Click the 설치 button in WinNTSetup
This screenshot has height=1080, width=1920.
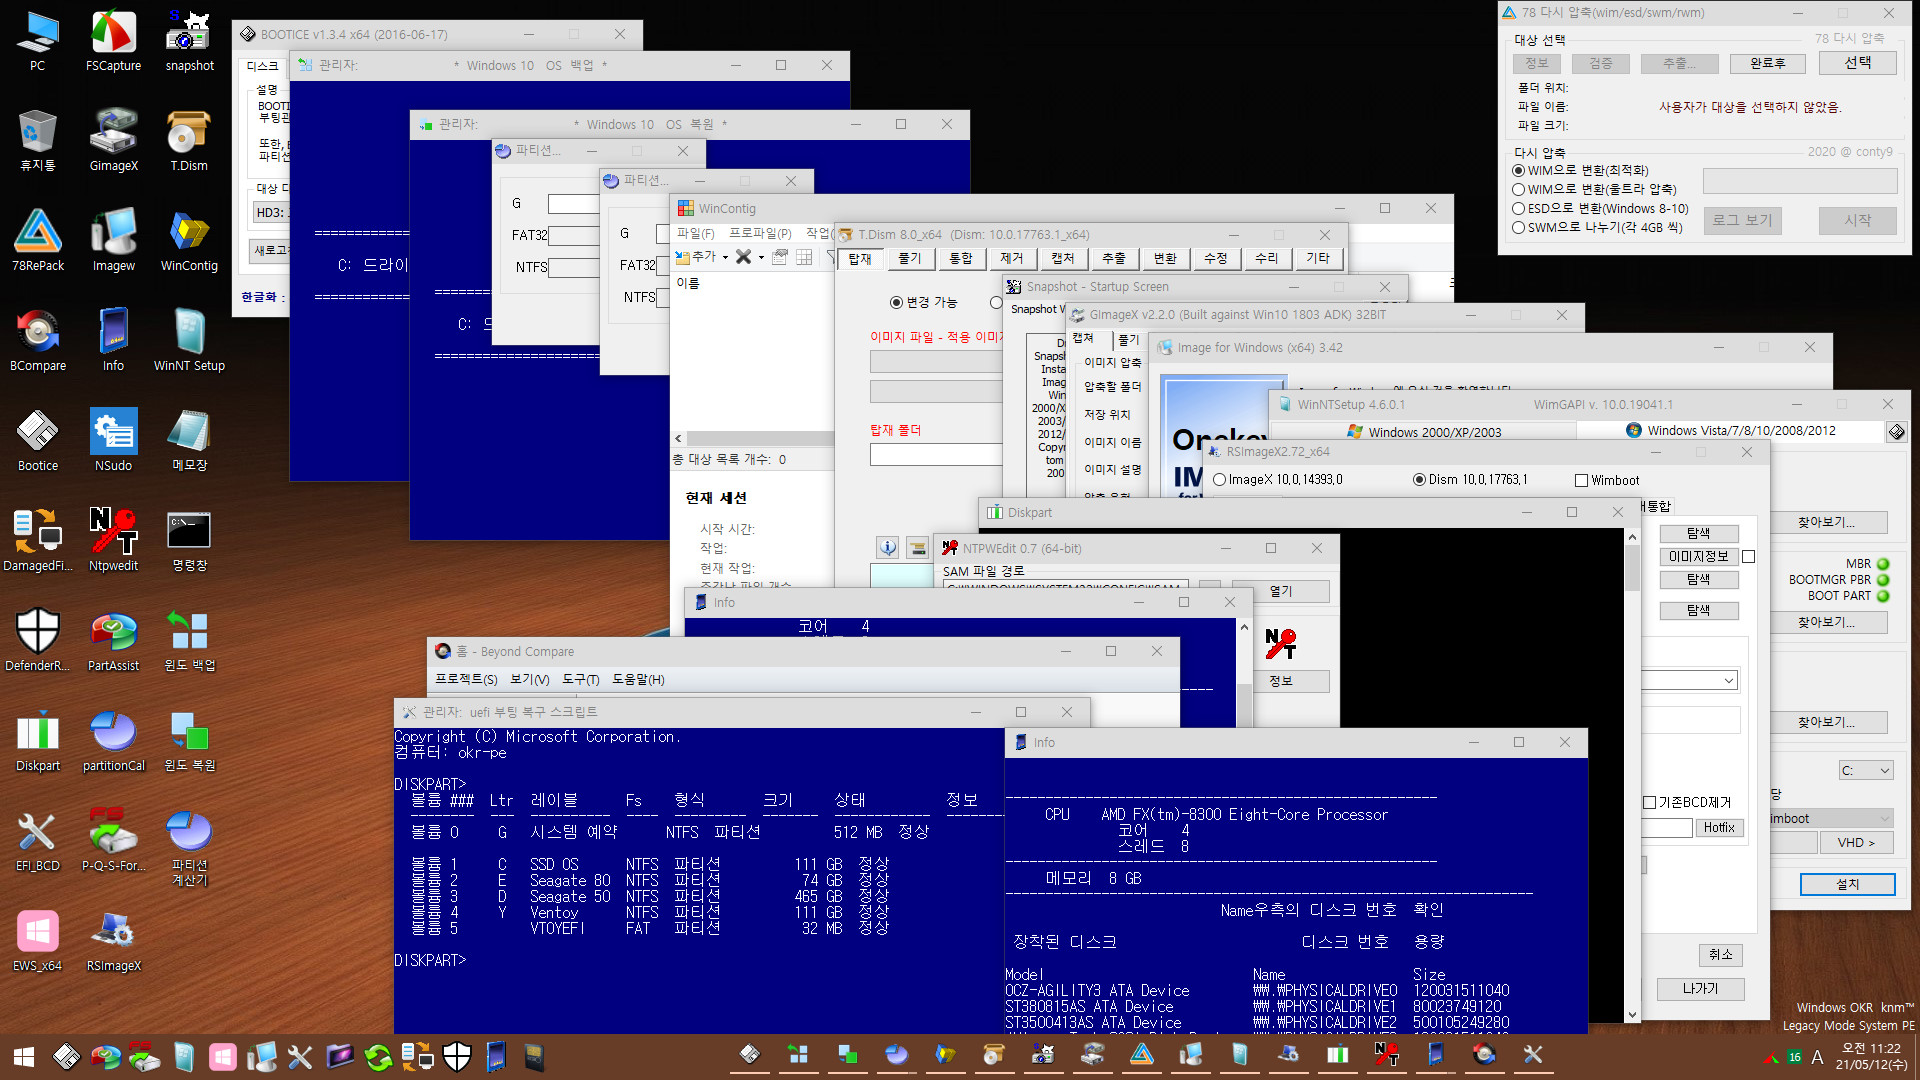click(1847, 884)
